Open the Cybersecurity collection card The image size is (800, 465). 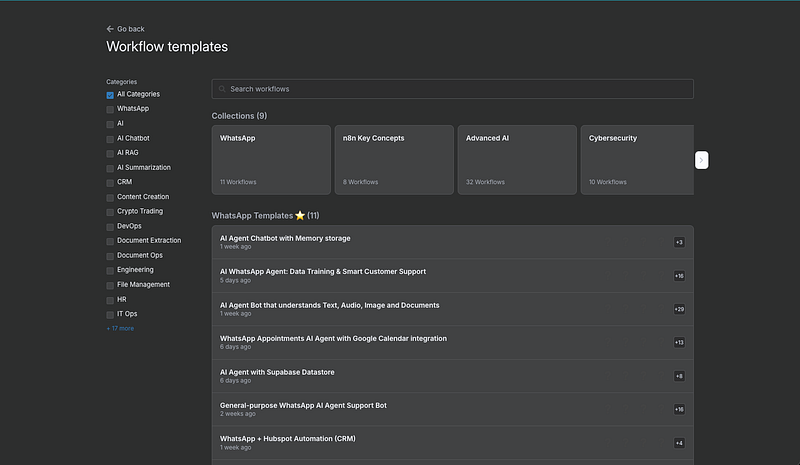640,159
